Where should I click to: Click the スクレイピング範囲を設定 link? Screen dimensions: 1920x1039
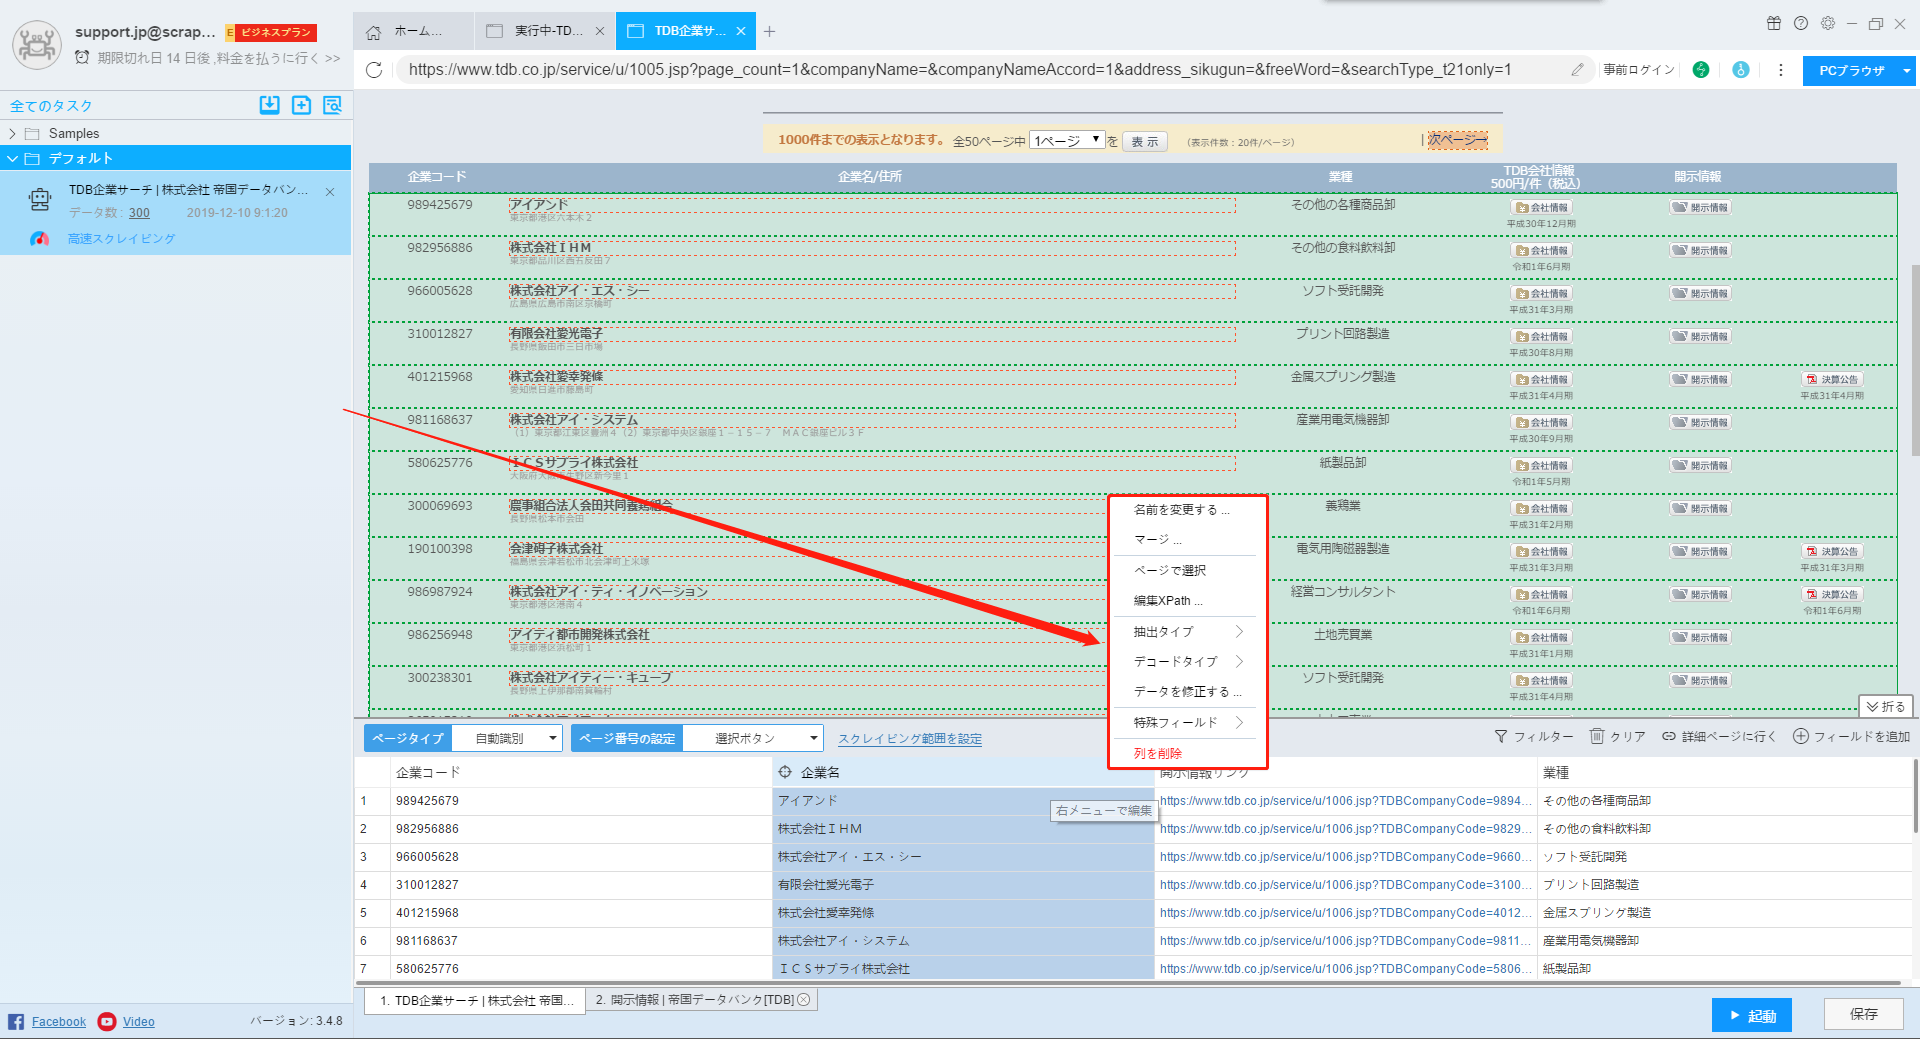tap(909, 739)
